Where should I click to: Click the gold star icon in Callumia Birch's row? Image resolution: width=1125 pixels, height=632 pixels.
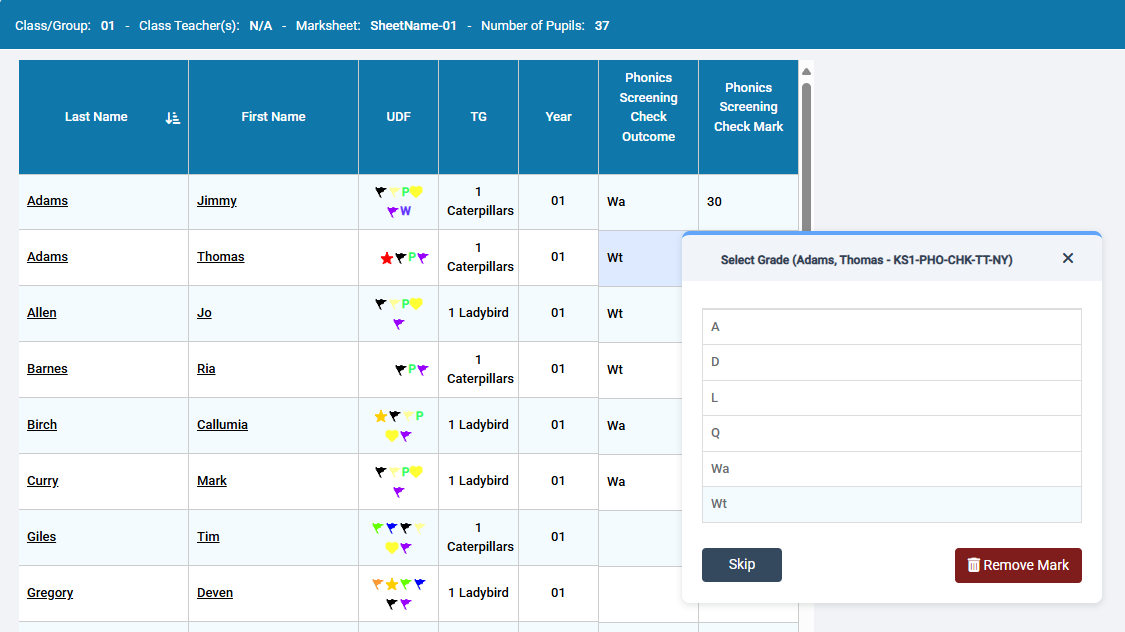380,416
